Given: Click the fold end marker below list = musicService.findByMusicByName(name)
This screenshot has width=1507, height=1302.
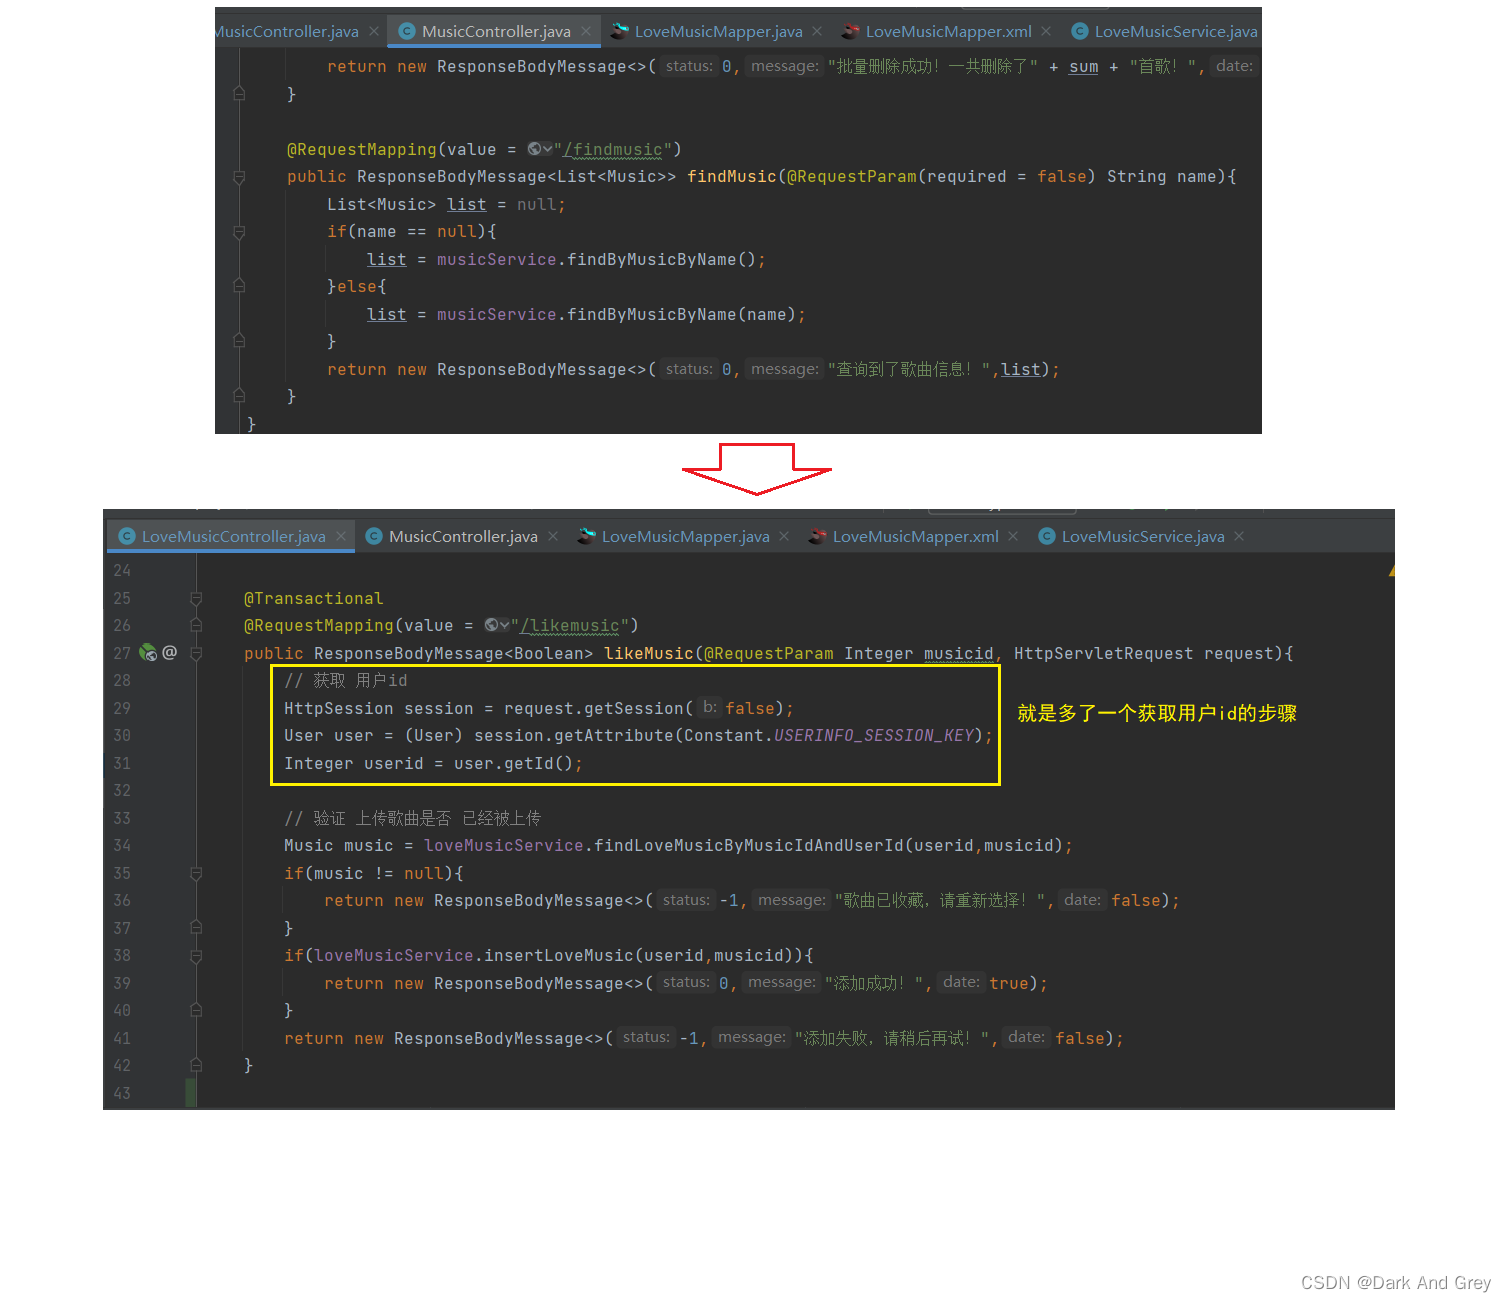Looking at the screenshot, I should 239,341.
